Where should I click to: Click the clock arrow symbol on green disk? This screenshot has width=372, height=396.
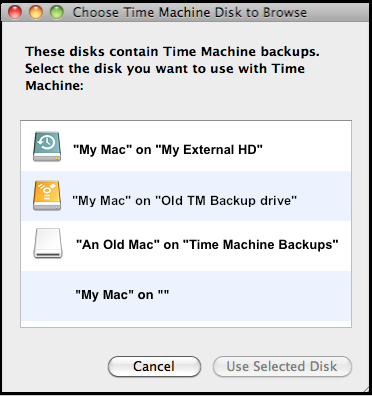point(47,143)
